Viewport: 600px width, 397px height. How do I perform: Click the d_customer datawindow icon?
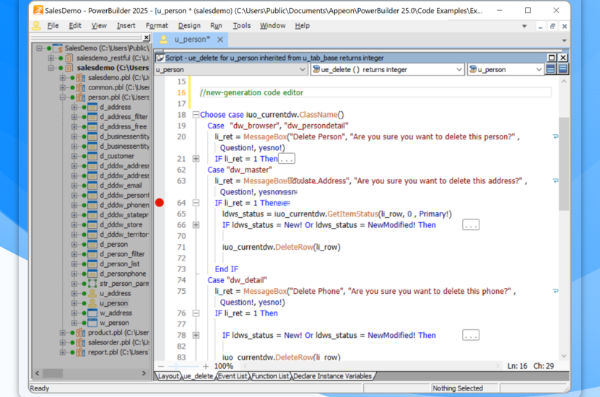[x=92, y=156]
